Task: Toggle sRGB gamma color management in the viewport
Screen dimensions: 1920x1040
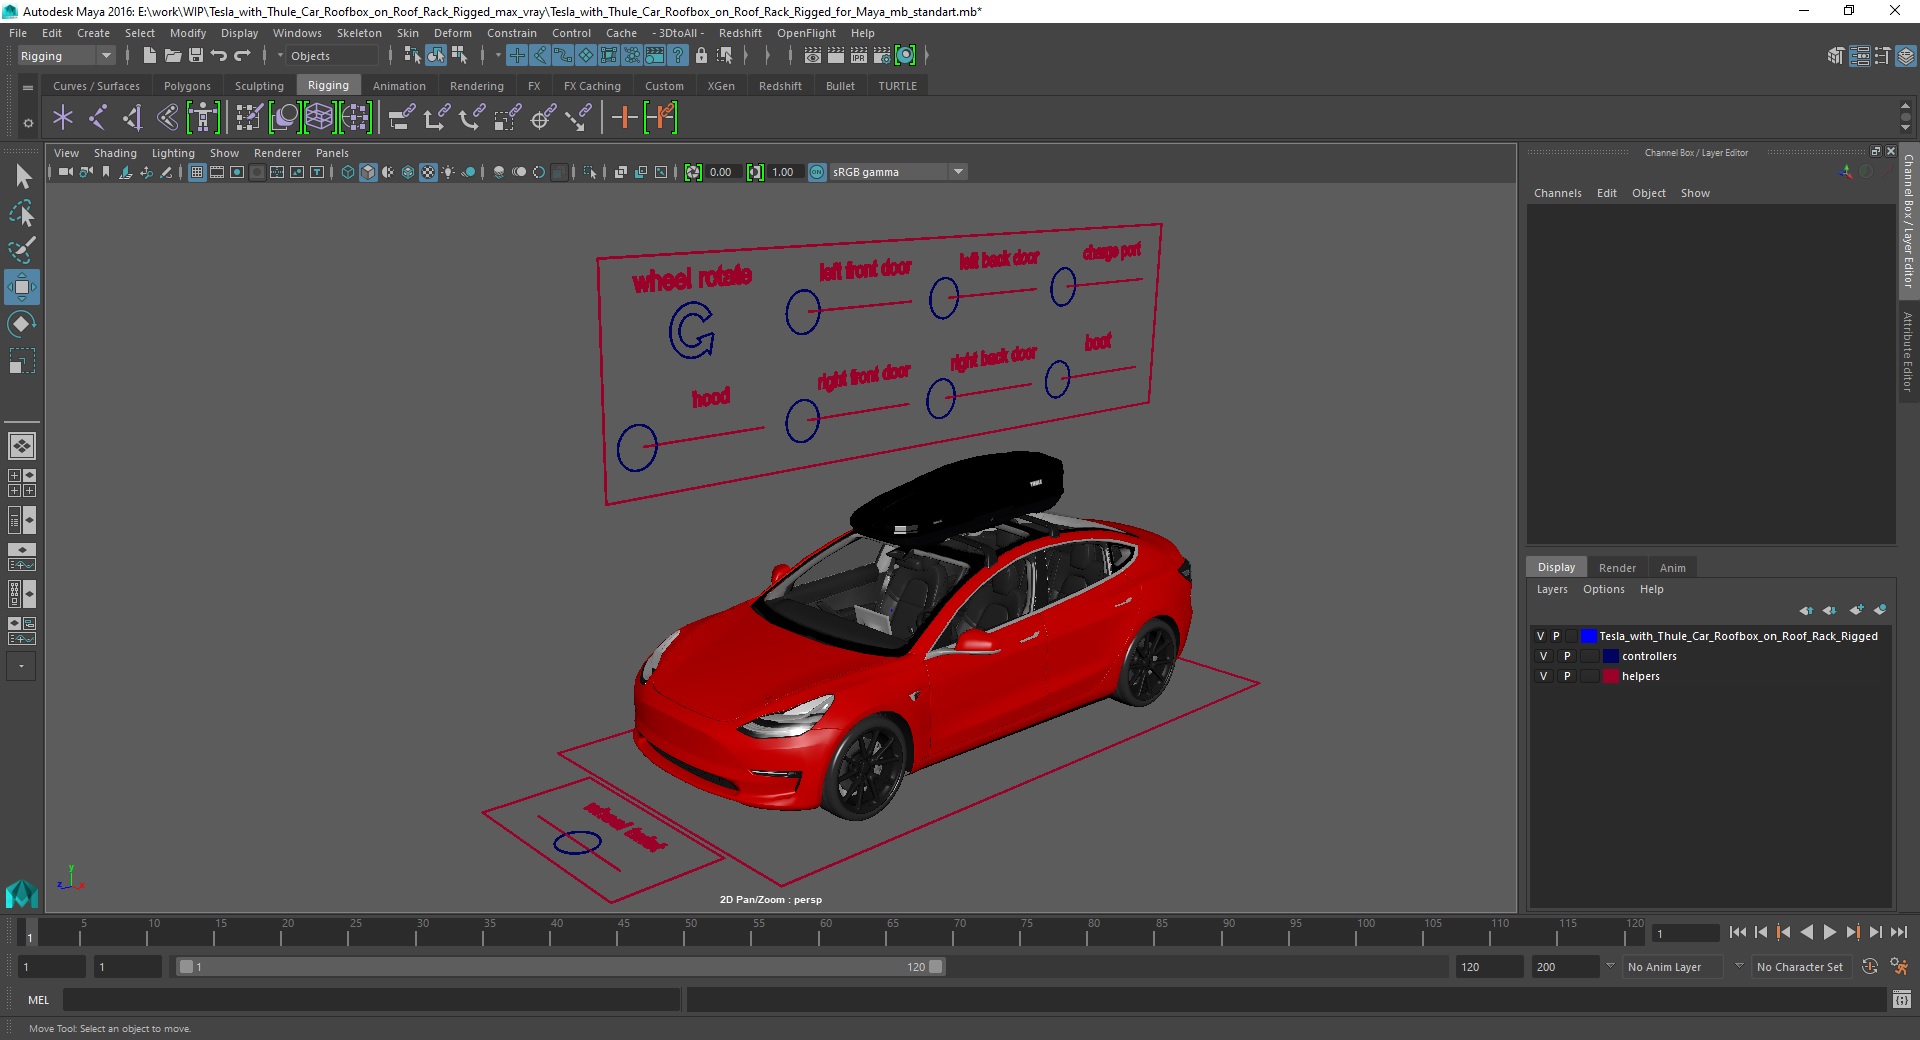Action: [817, 172]
